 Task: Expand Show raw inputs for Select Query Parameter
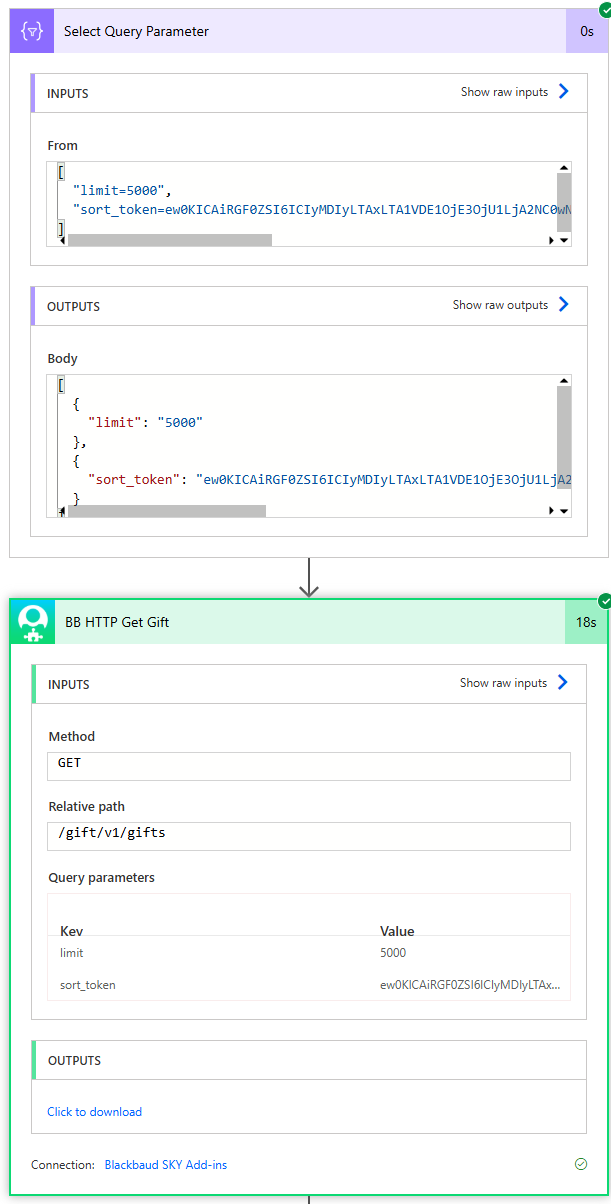click(514, 92)
